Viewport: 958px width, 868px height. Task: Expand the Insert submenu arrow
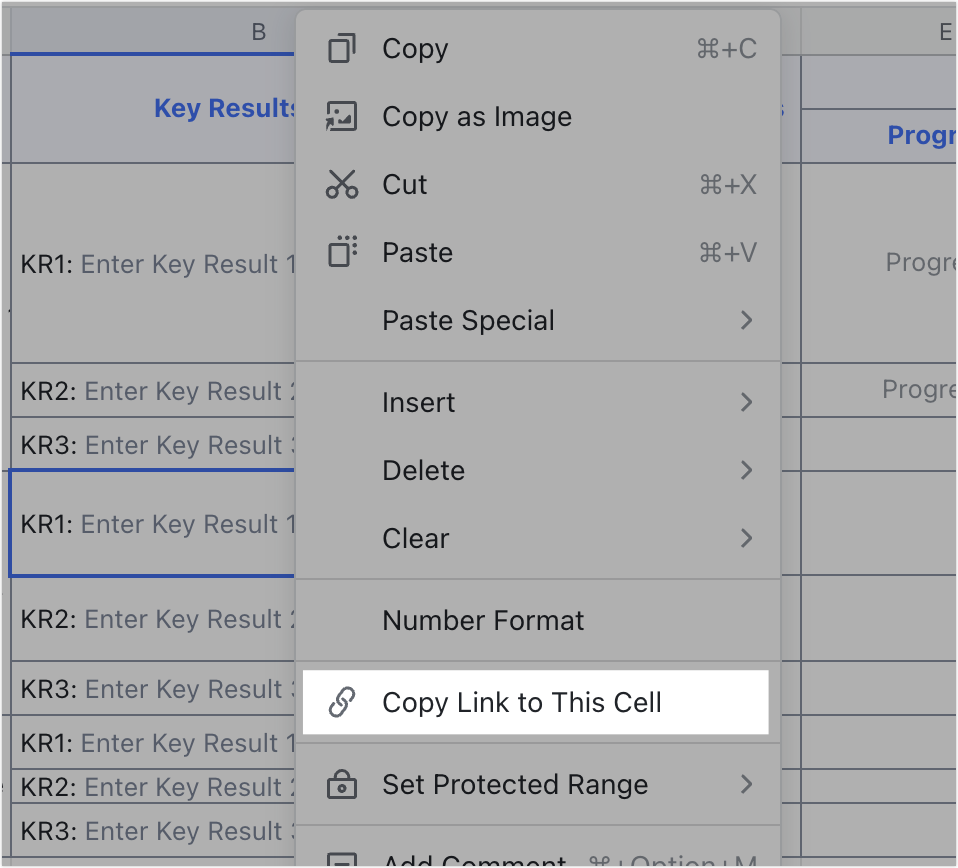(x=747, y=402)
